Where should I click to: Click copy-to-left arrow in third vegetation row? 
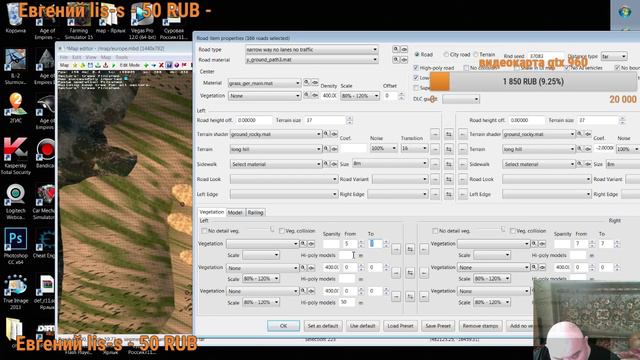click(x=424, y=296)
